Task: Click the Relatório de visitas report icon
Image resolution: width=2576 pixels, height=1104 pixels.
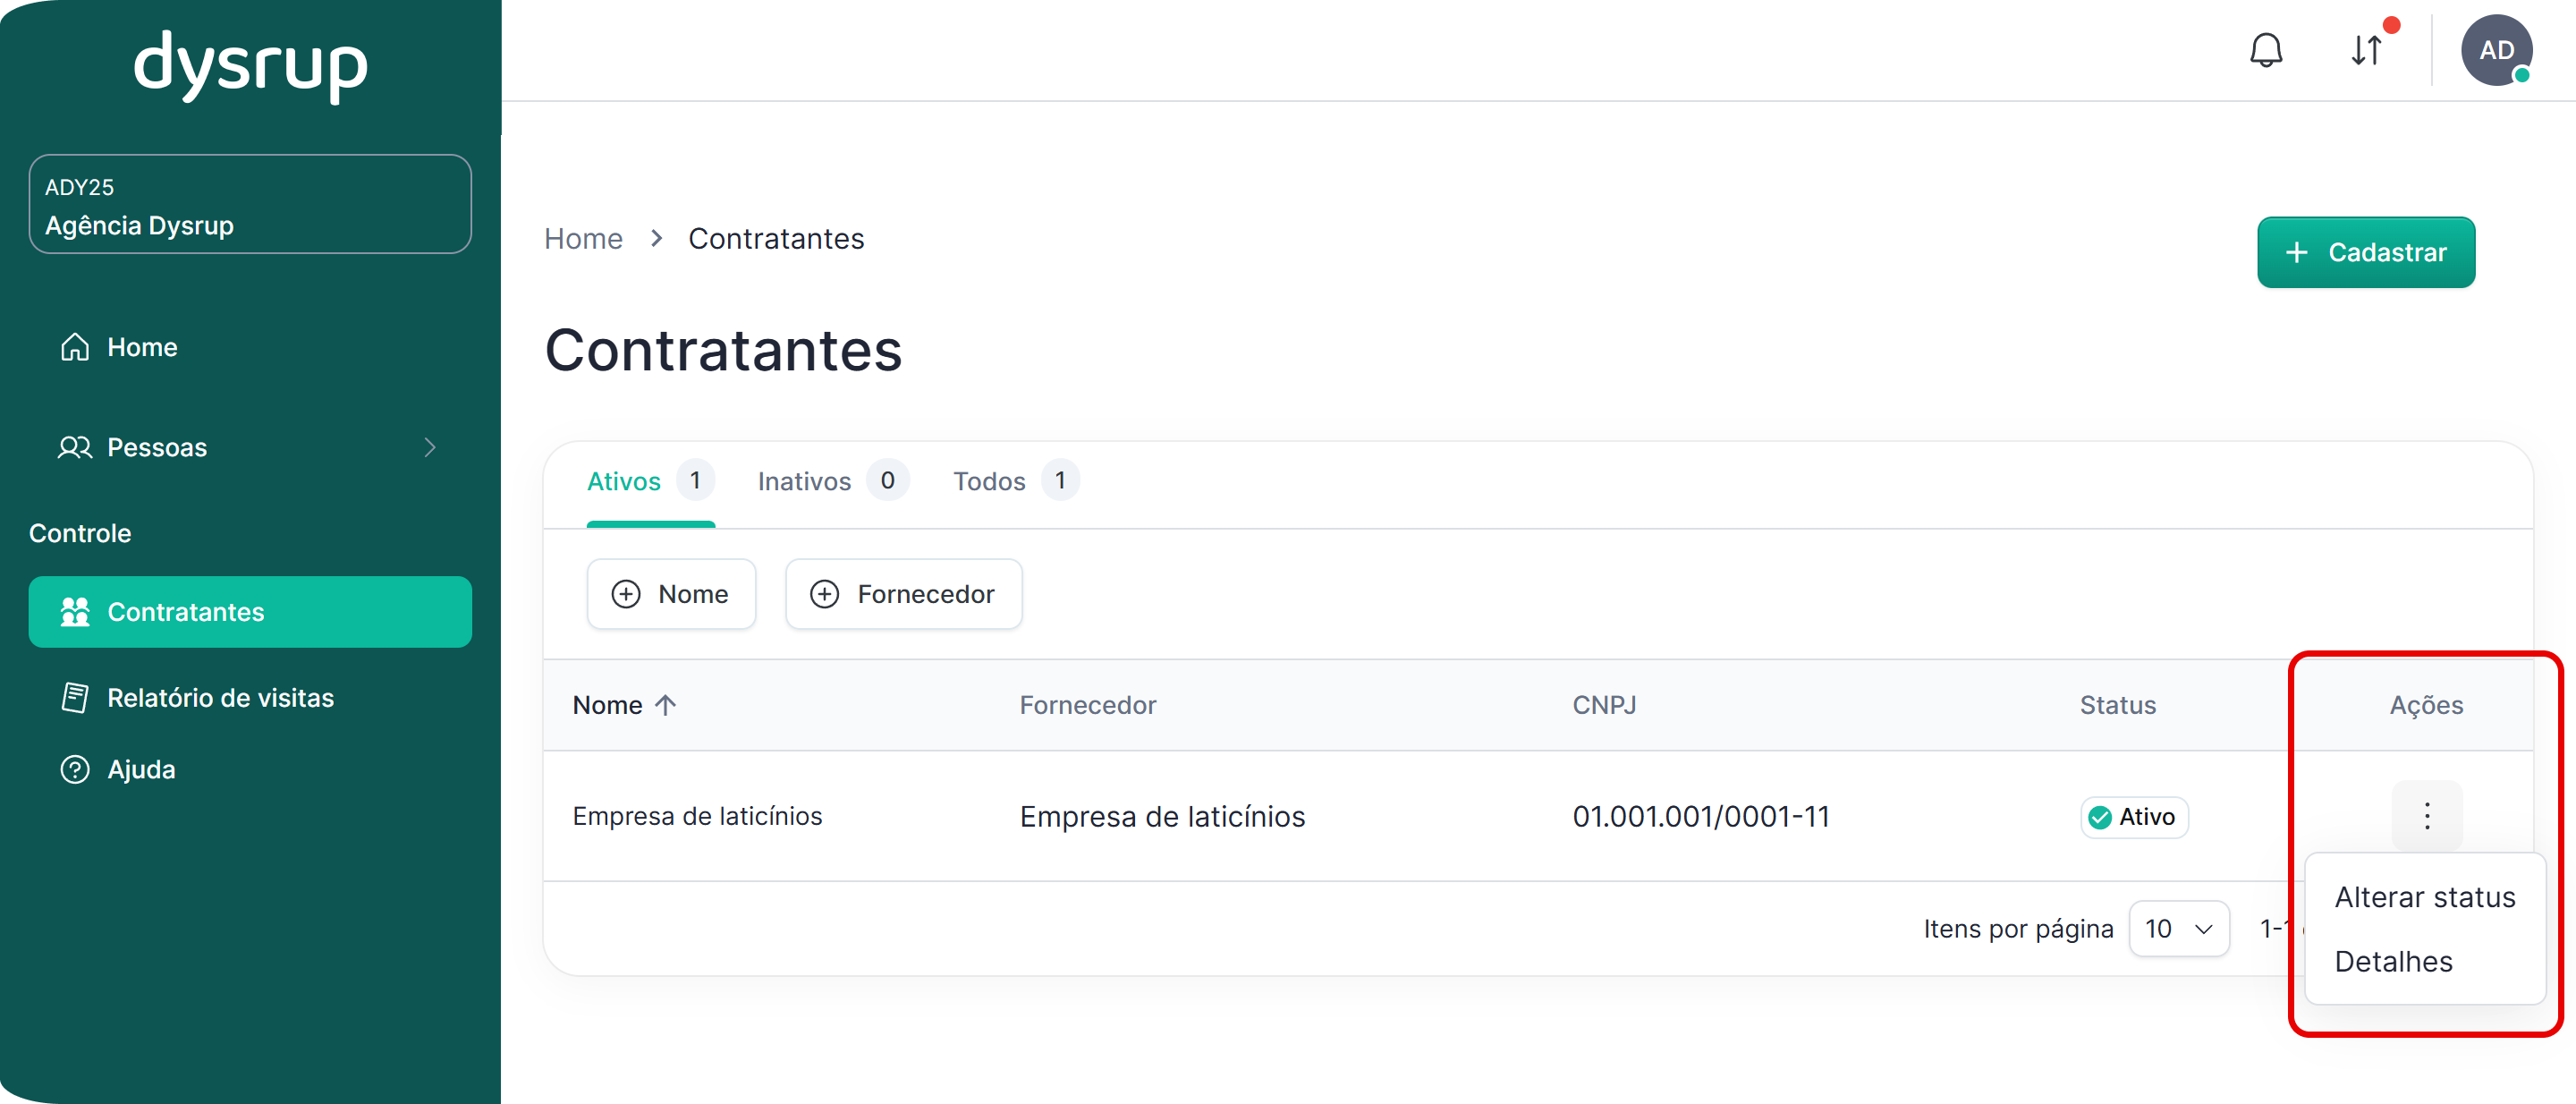Action: click(x=75, y=697)
